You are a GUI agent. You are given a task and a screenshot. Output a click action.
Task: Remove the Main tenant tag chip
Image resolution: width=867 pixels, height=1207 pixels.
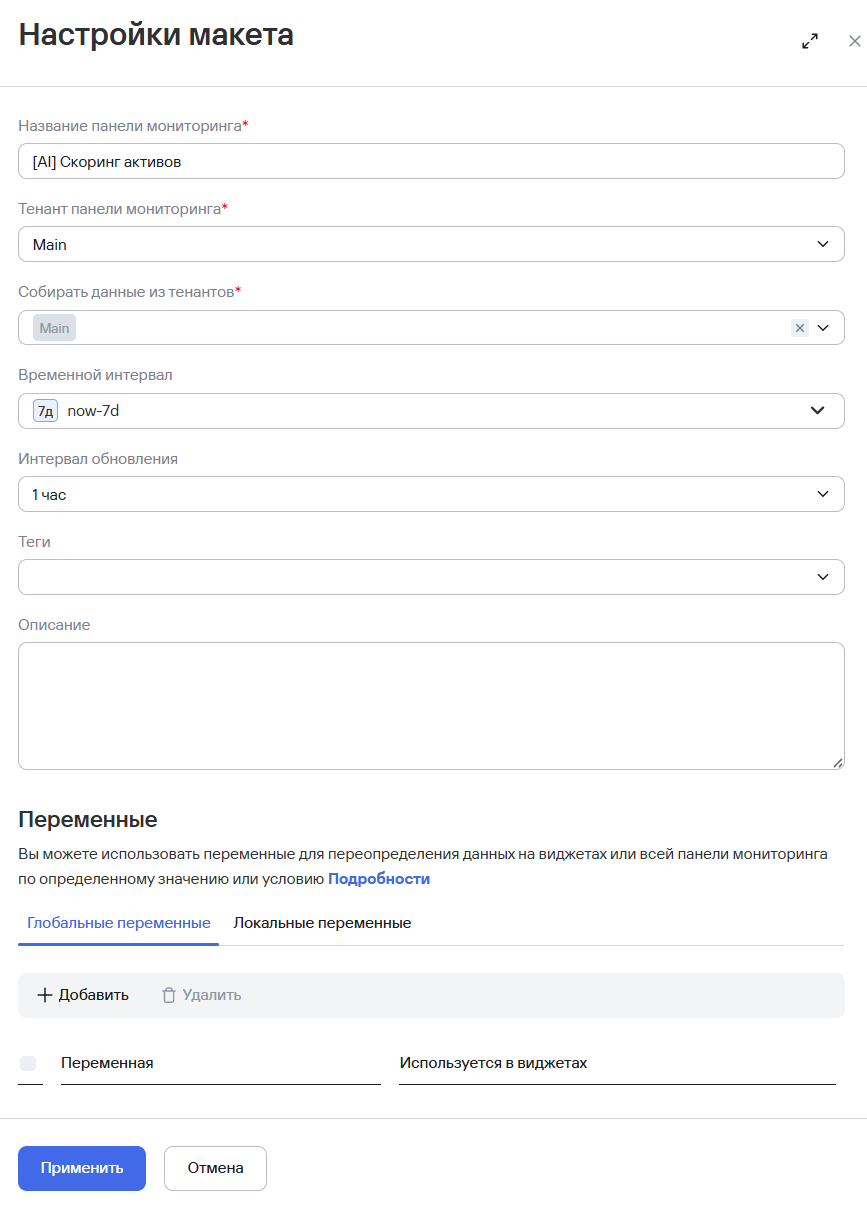(x=54, y=328)
